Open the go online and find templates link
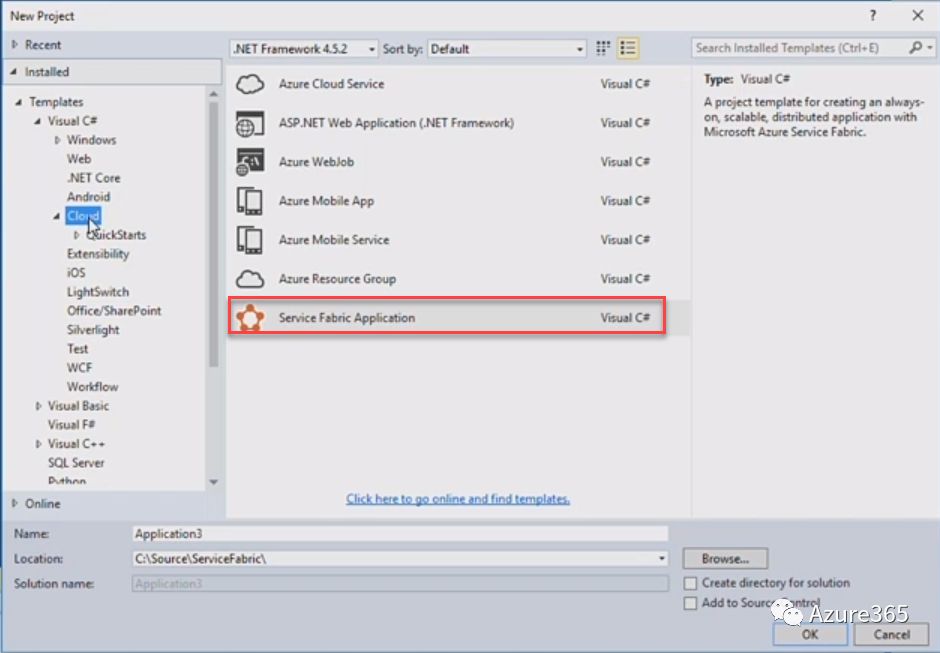940x653 pixels. (x=458, y=499)
